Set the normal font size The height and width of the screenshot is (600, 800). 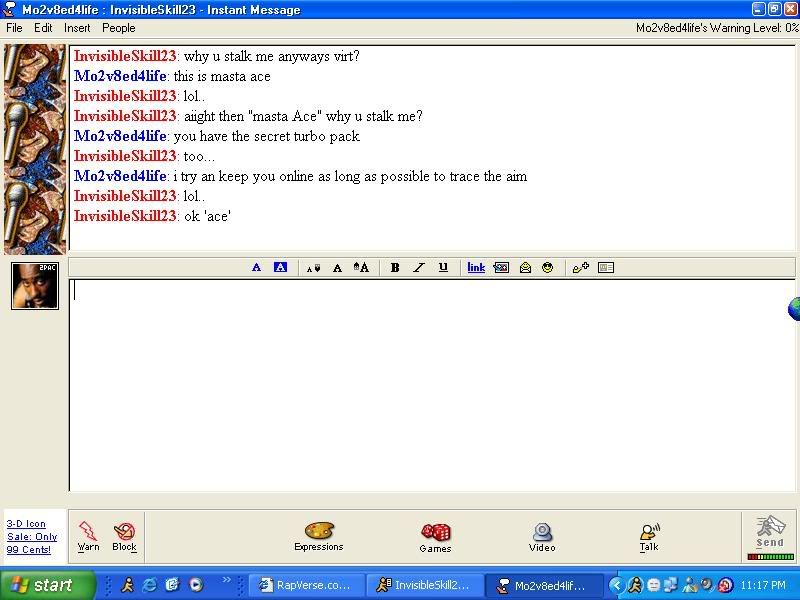(x=337, y=268)
